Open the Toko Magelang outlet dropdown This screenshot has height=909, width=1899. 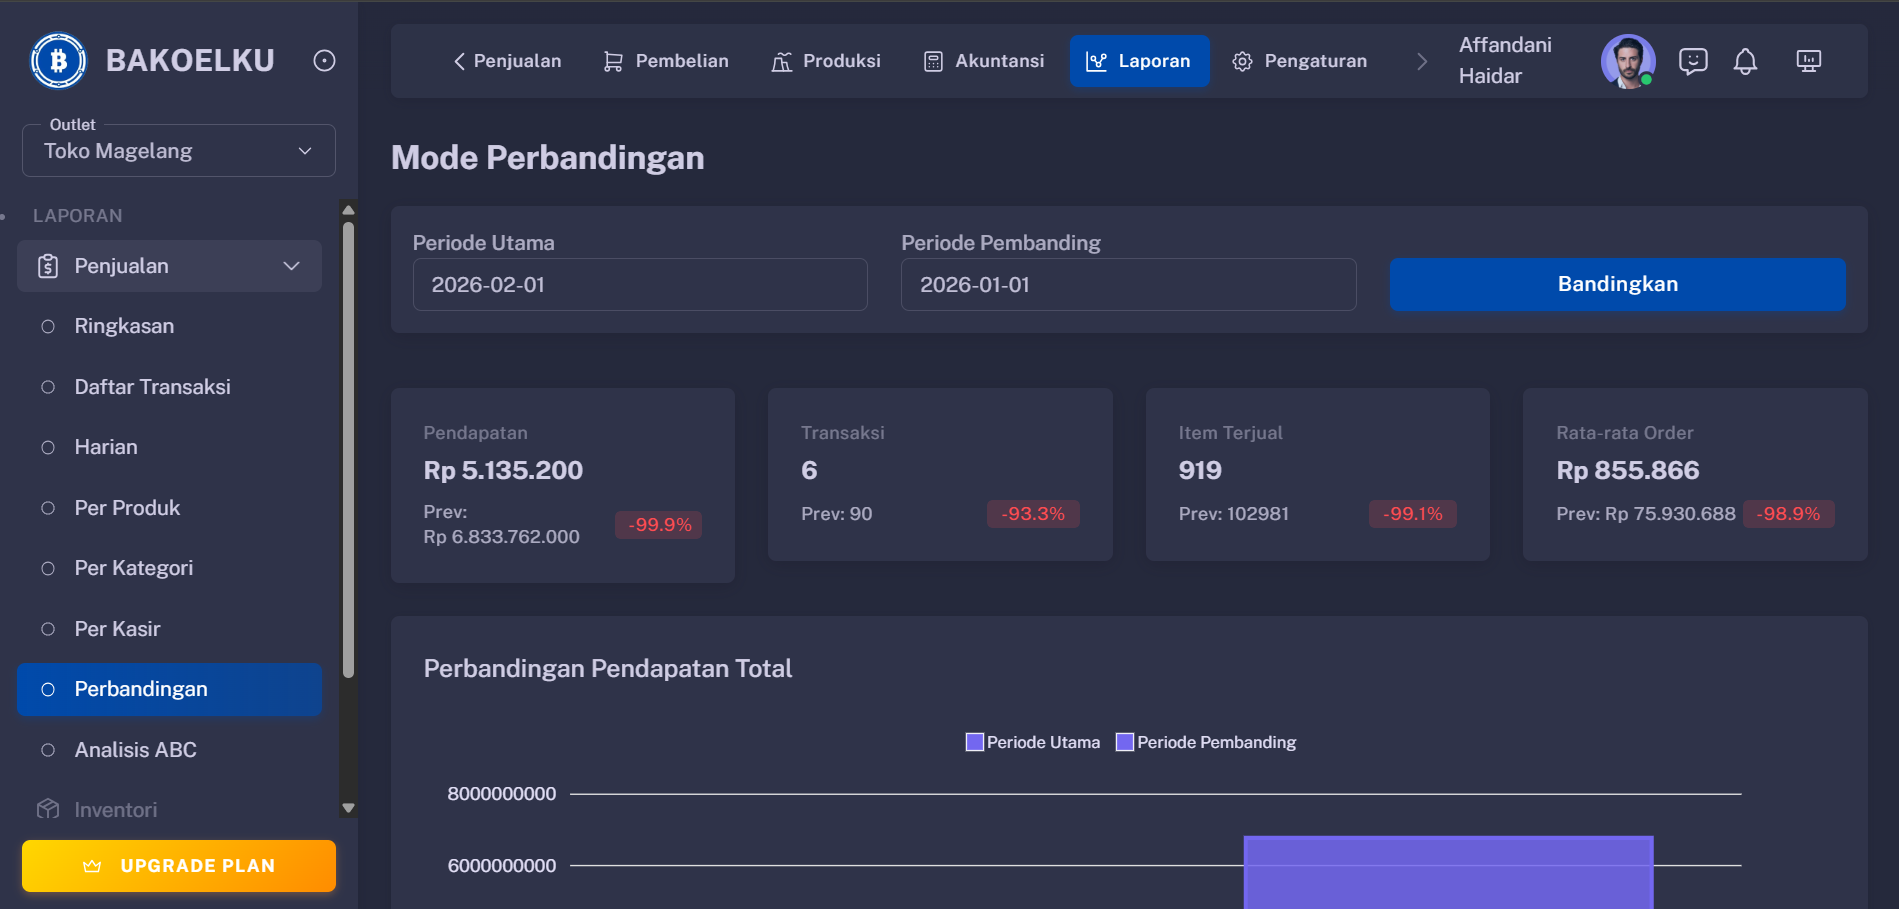pyautogui.click(x=178, y=150)
